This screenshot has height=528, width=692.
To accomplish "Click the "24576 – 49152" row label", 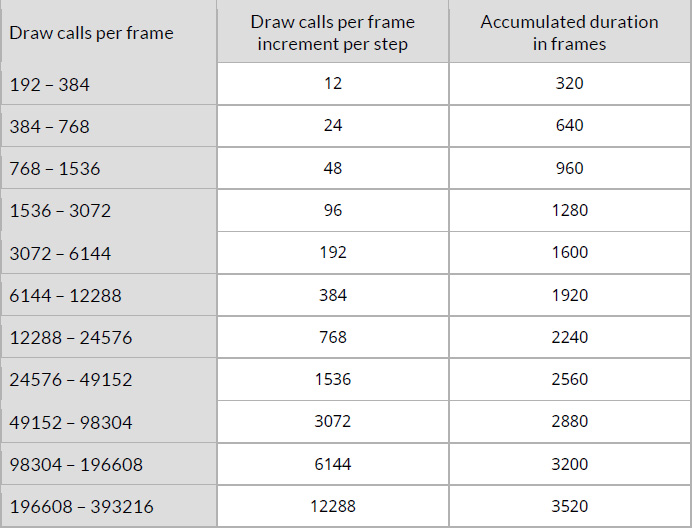I will coord(70,380).
